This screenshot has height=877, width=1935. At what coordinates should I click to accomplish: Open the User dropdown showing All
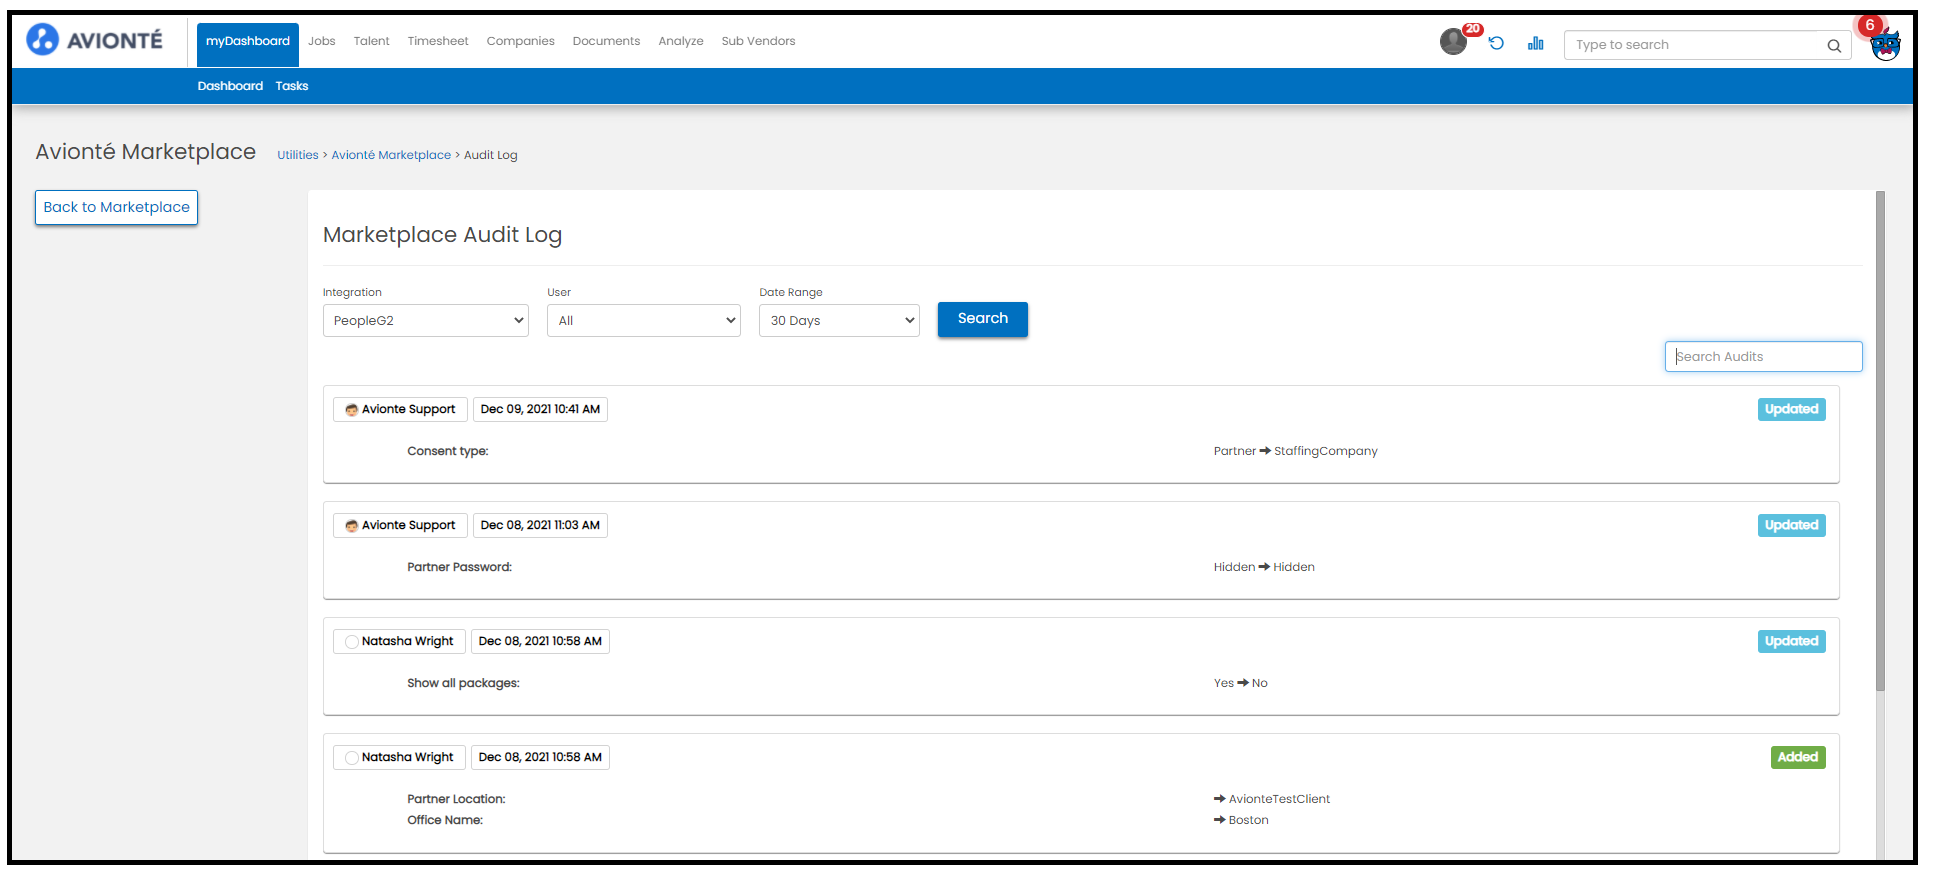click(x=644, y=321)
